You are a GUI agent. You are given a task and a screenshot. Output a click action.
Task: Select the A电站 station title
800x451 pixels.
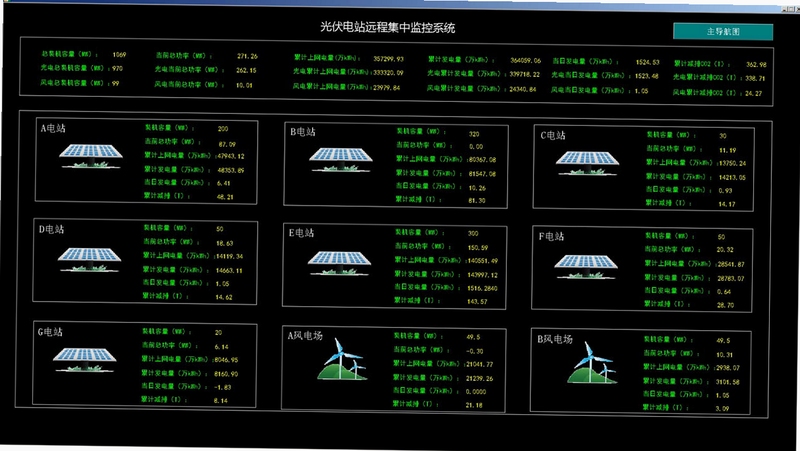[53, 128]
